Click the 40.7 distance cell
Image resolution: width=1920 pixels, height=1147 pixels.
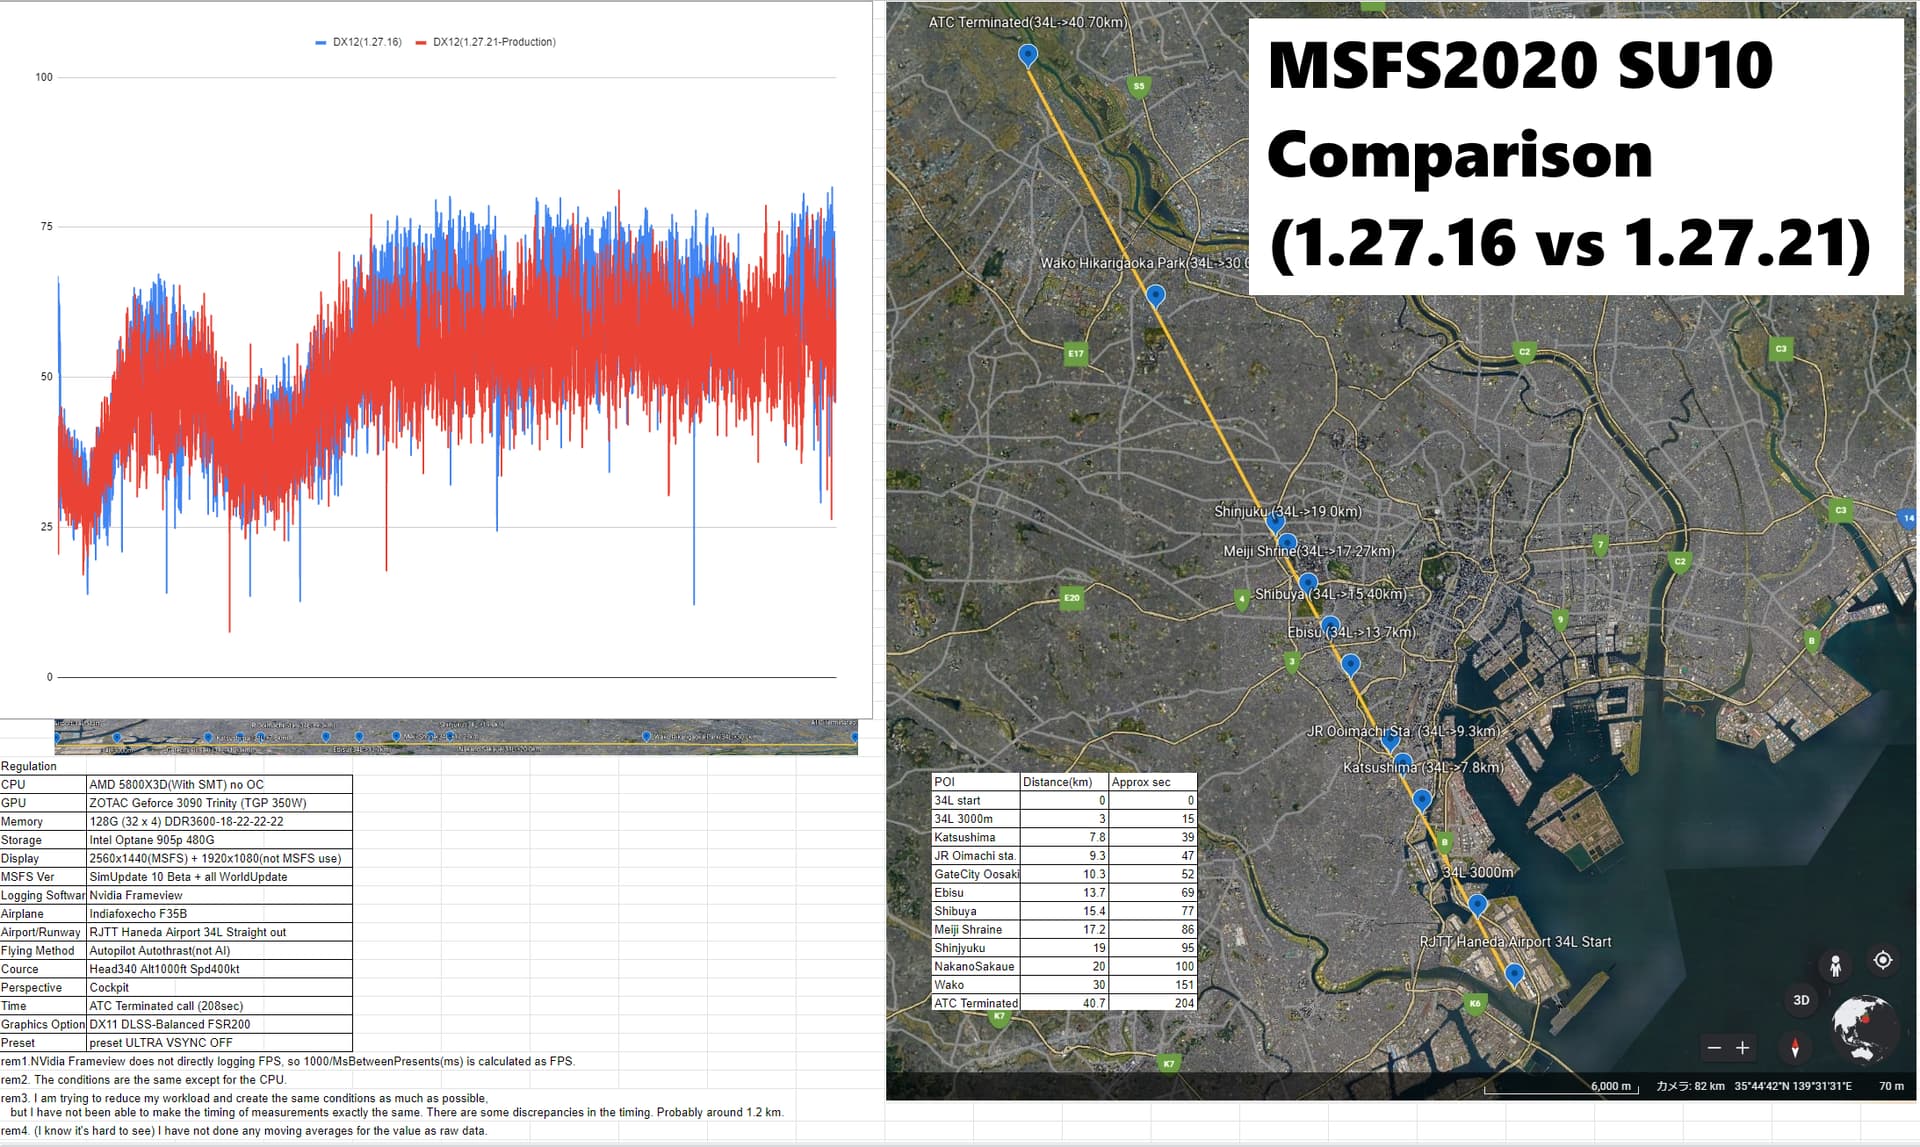coord(1064,1003)
